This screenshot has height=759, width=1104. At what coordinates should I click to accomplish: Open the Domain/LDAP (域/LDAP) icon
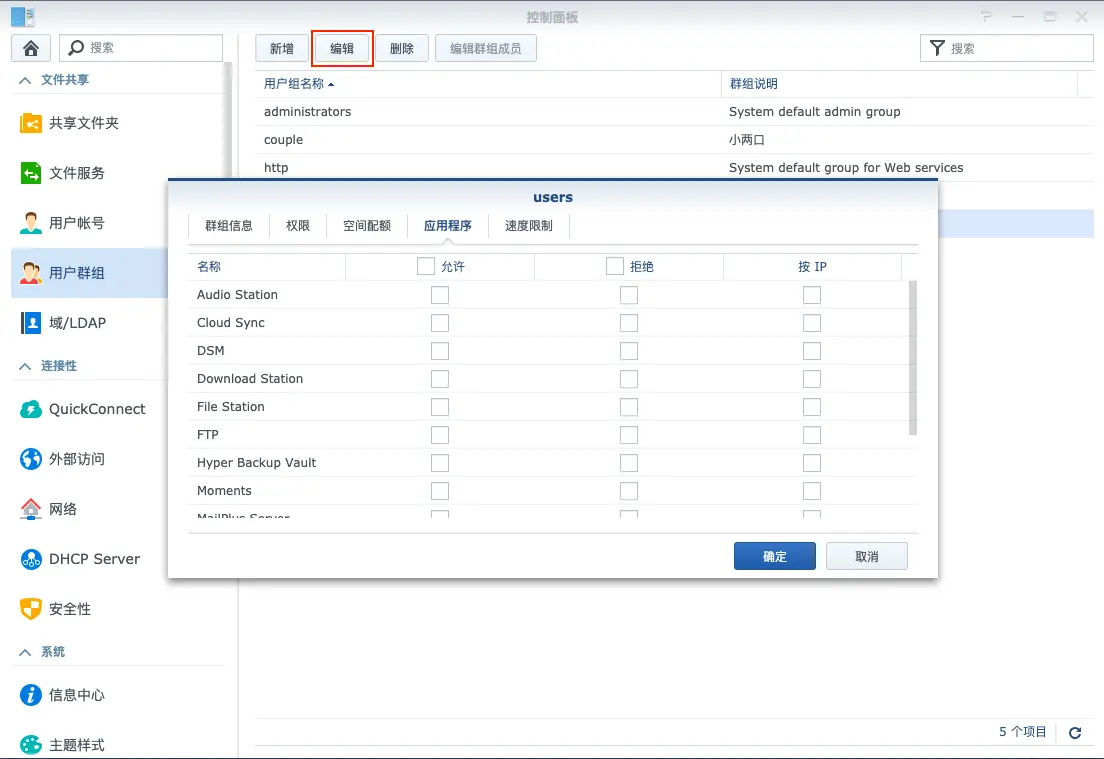pos(30,323)
